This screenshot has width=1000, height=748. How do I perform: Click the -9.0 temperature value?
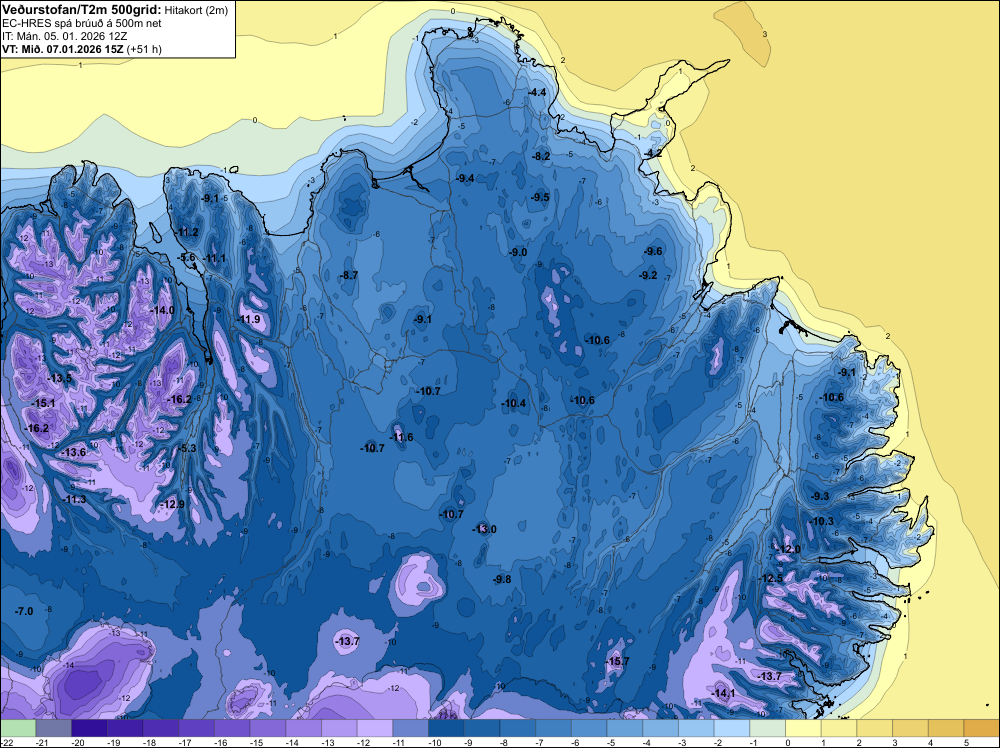point(518,253)
